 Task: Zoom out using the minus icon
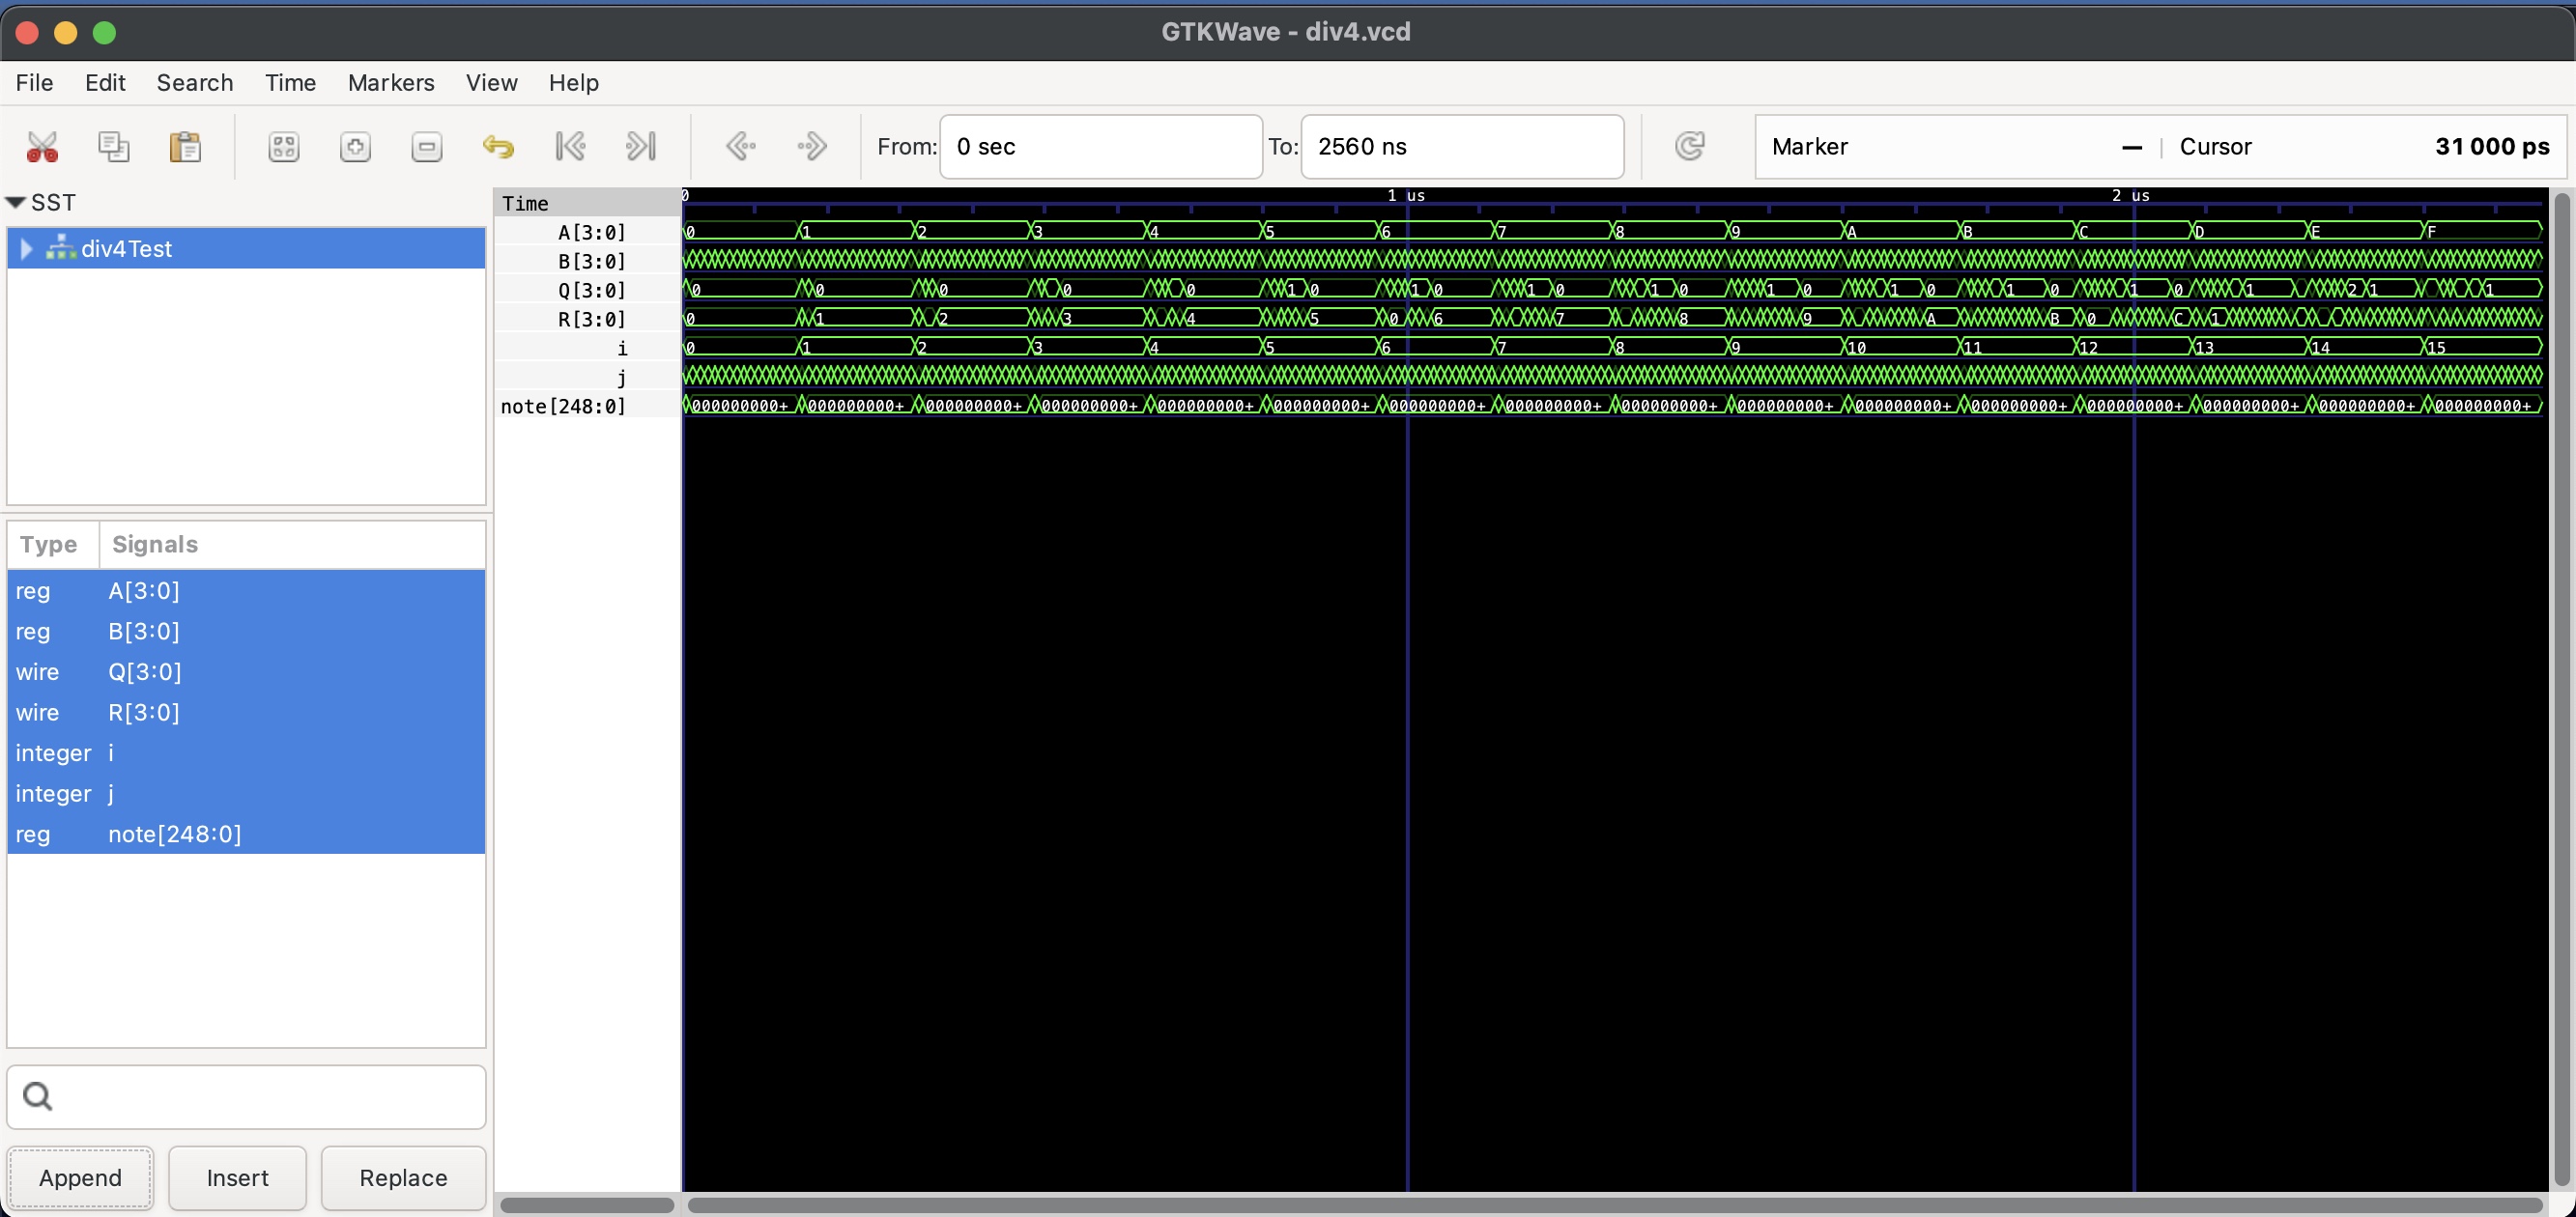coord(427,146)
